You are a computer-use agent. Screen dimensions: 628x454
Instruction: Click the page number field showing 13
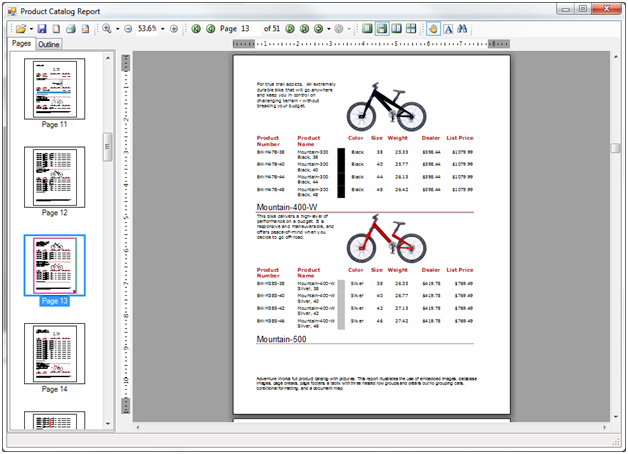pyautogui.click(x=250, y=29)
